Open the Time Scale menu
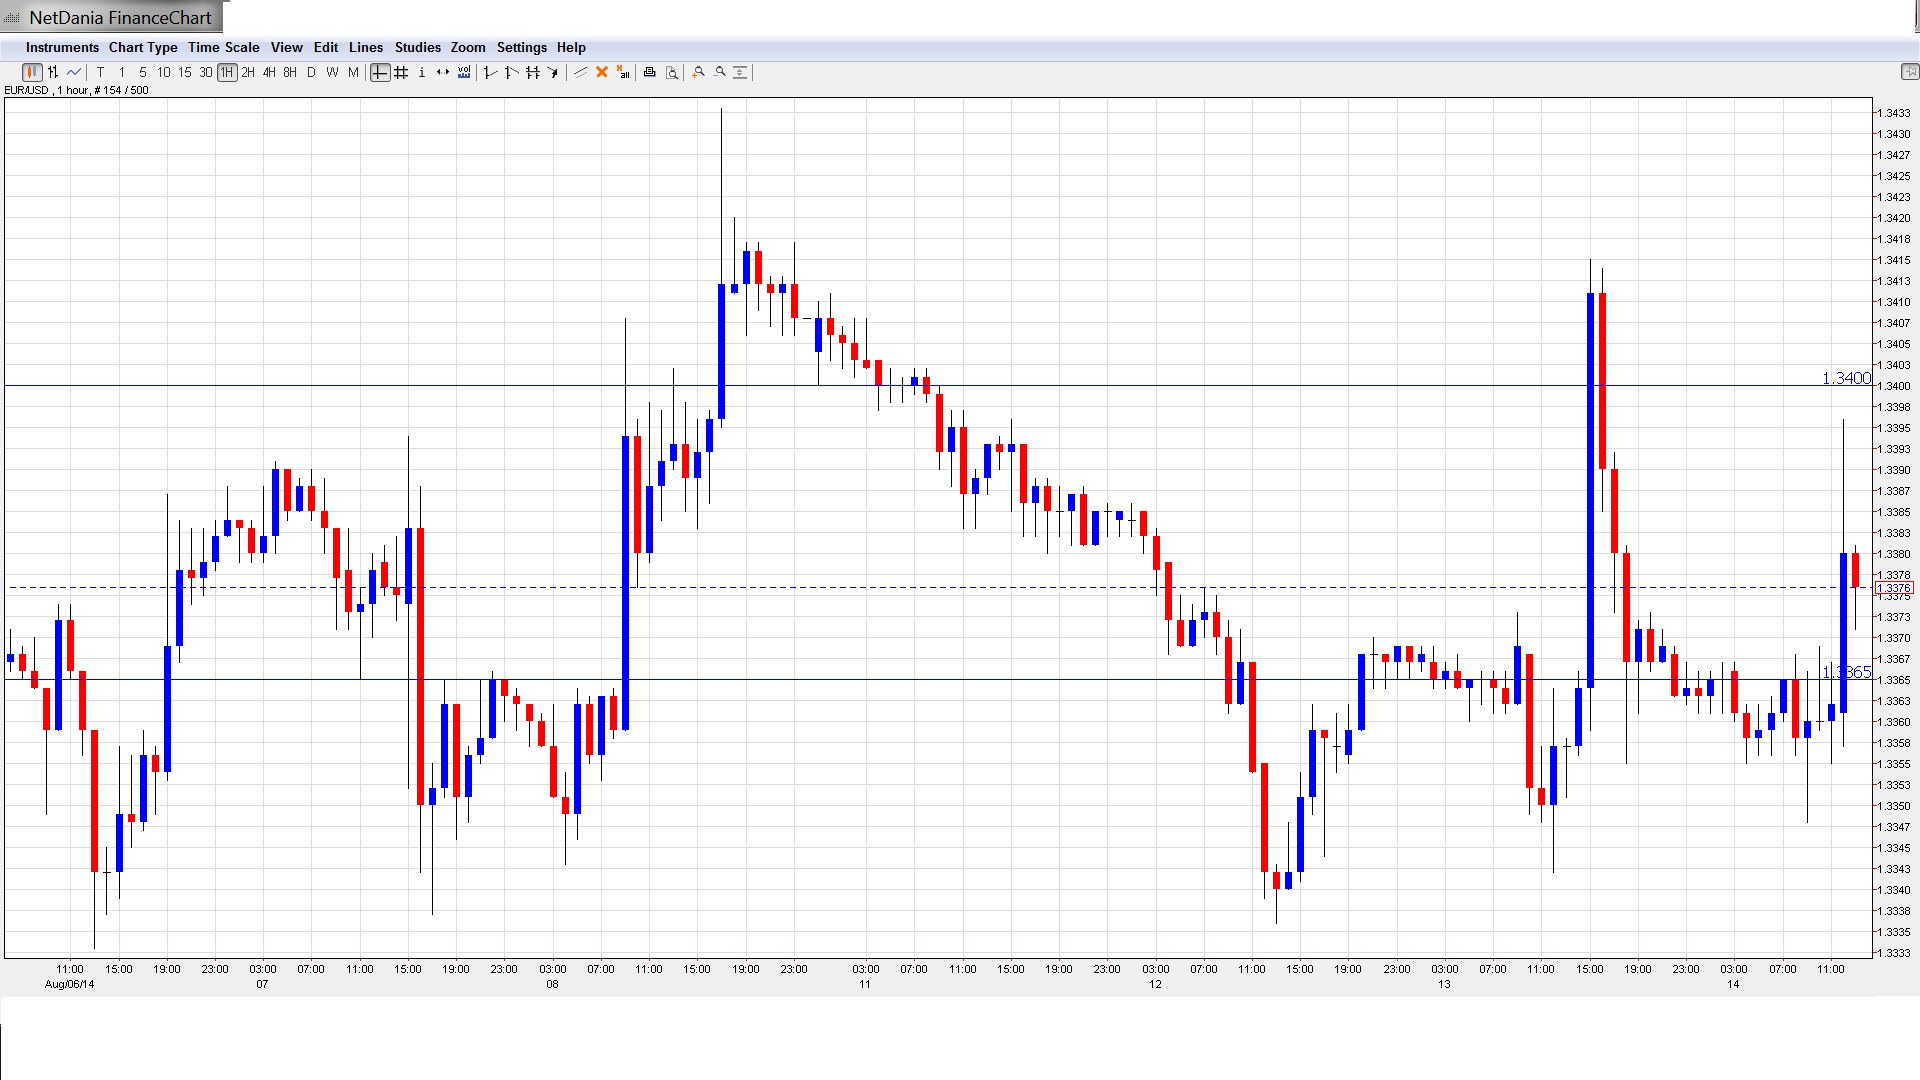 (224, 47)
